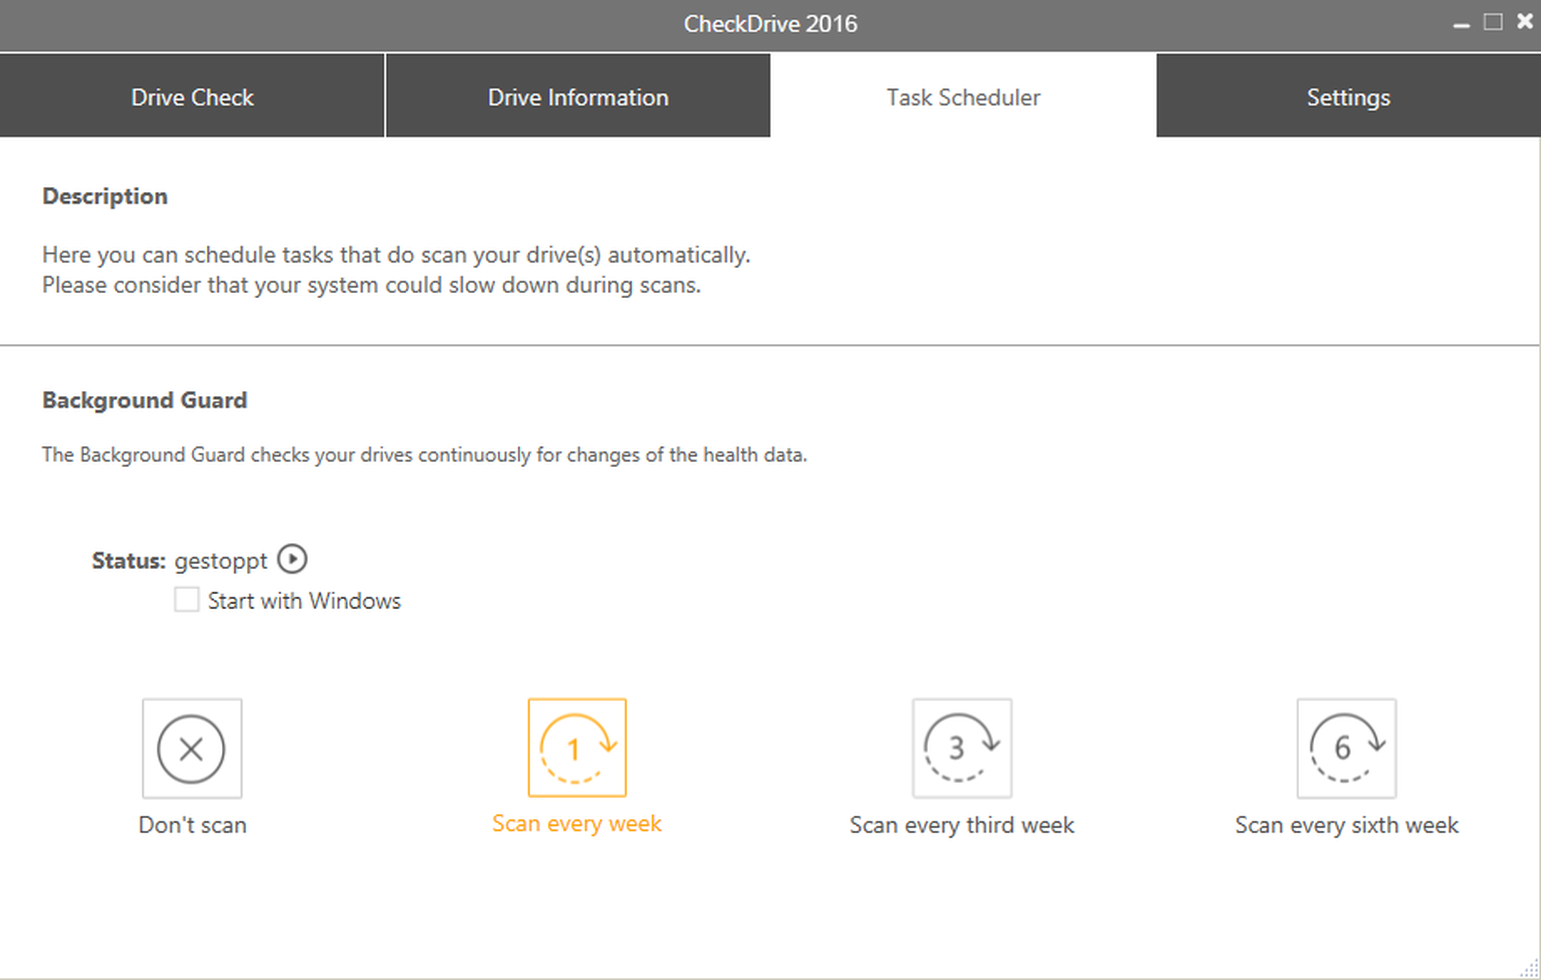The image size is (1541, 980).
Task: Switch to the Drive Check tab
Action: point(192,96)
